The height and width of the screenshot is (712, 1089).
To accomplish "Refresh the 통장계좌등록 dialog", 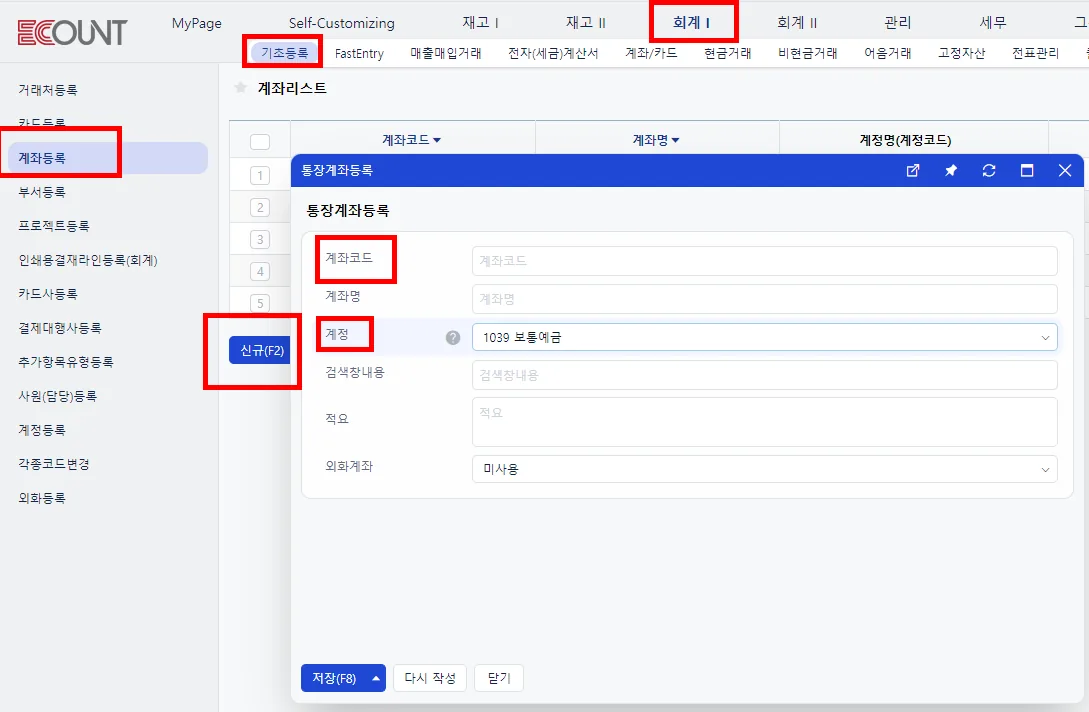I will (989, 170).
